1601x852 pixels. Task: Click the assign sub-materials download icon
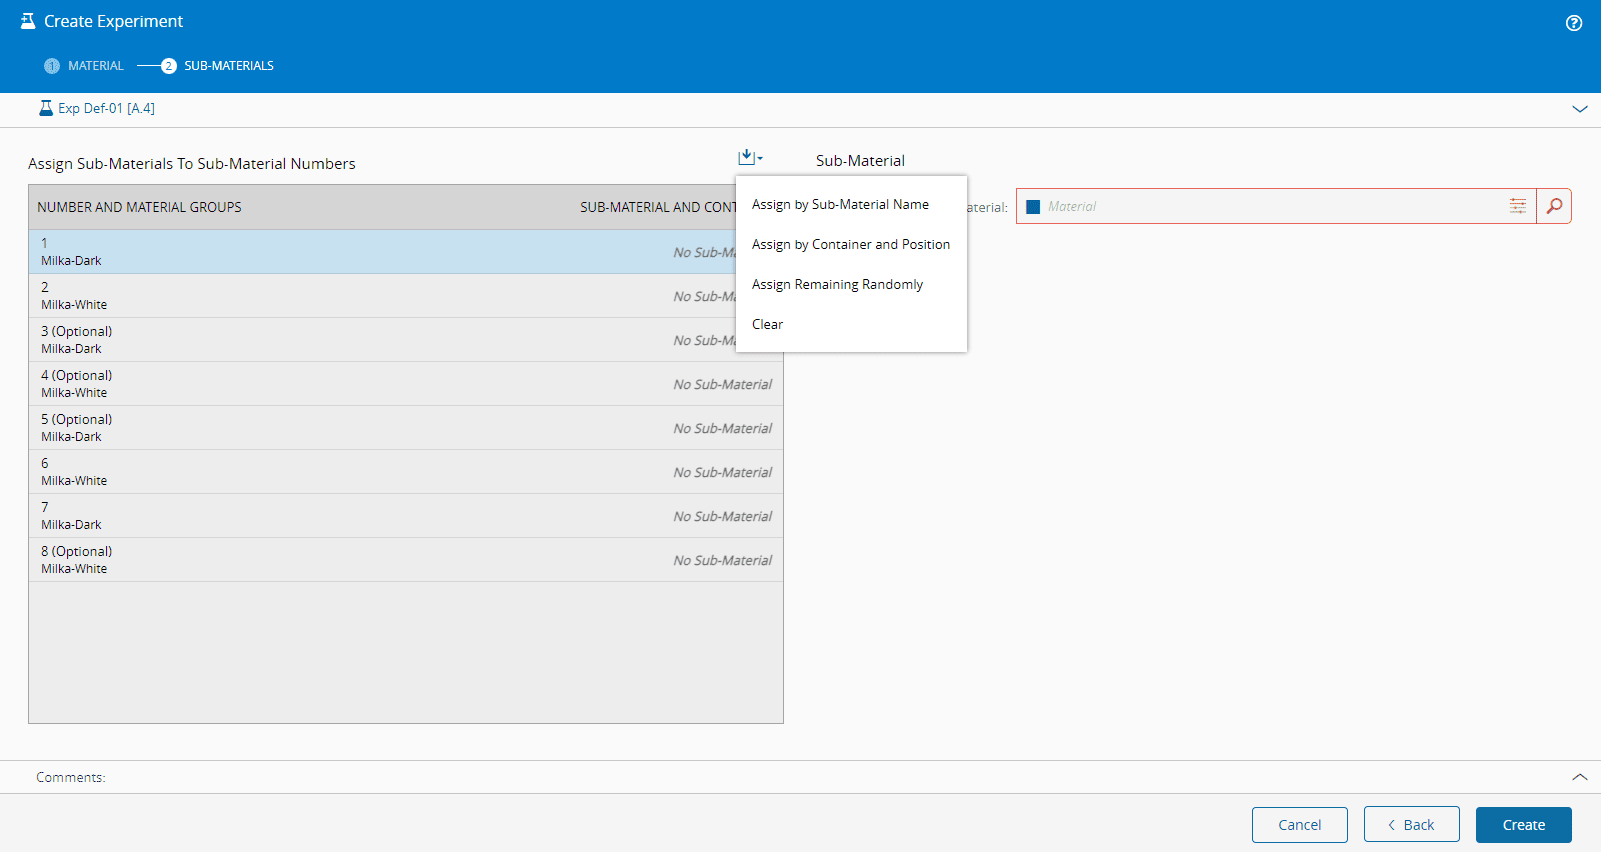tap(748, 158)
